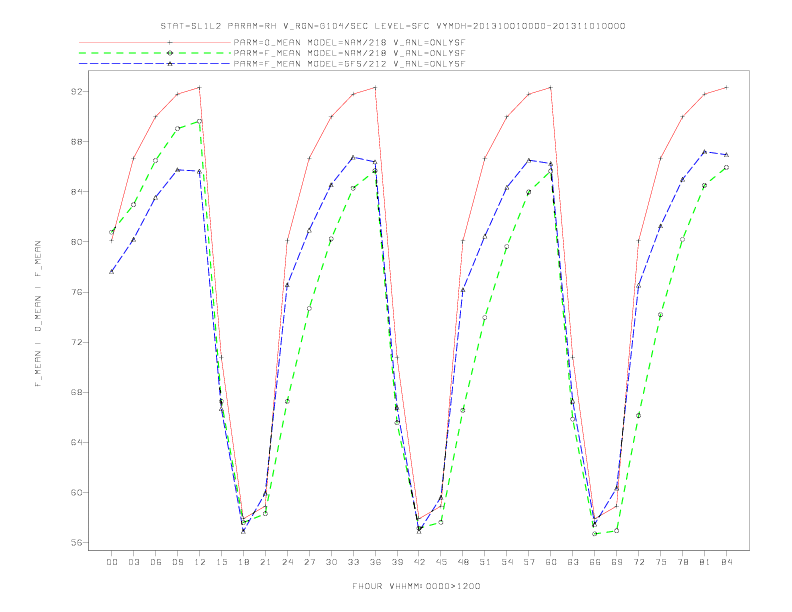Click the green curve's circle marker at hour 27
Viewport: 792px width, 612px height.
tap(309, 309)
